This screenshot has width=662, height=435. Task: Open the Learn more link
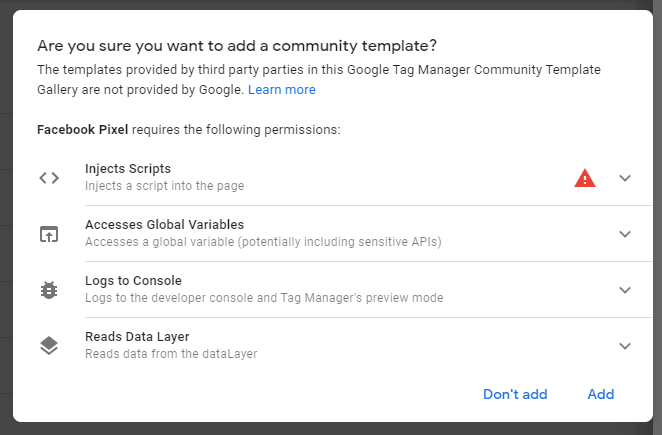pos(282,90)
